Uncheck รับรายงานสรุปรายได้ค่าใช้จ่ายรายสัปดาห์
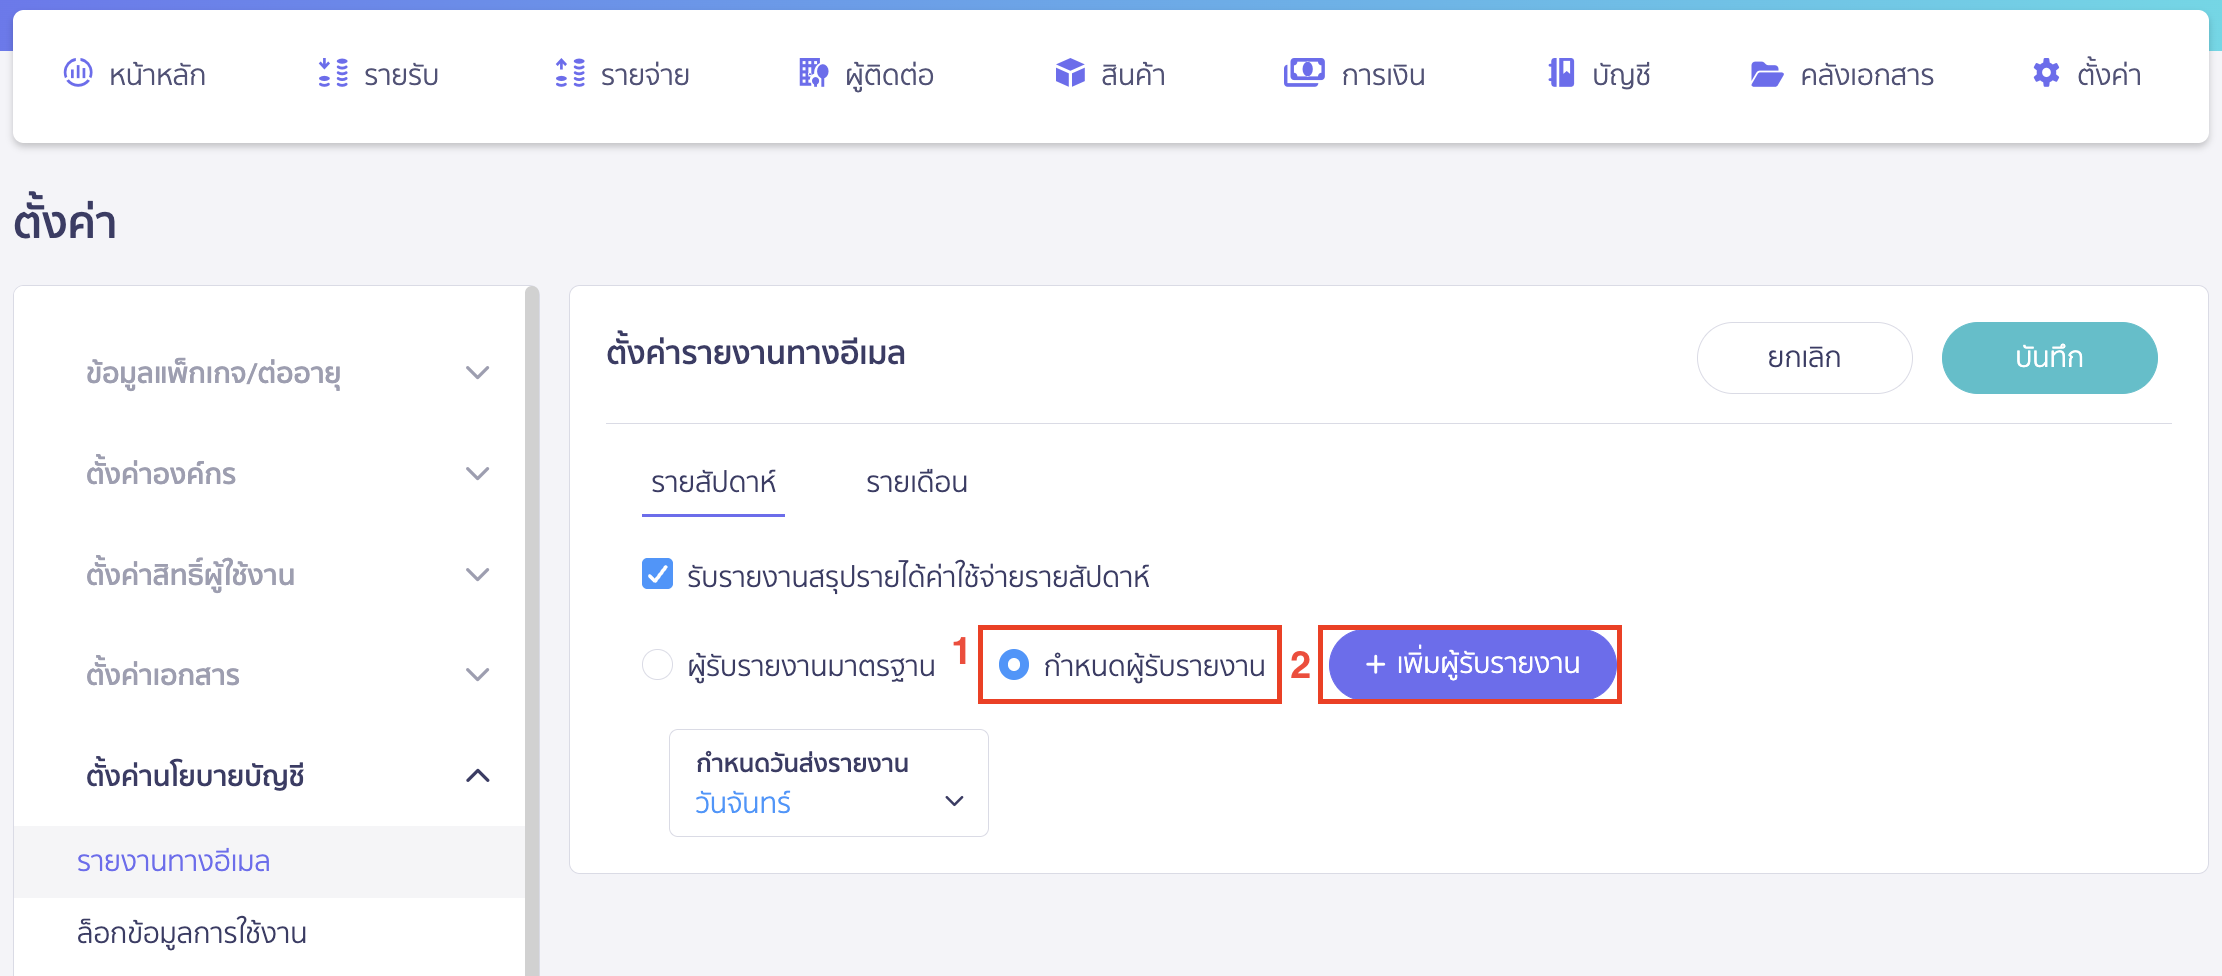 point(657,575)
